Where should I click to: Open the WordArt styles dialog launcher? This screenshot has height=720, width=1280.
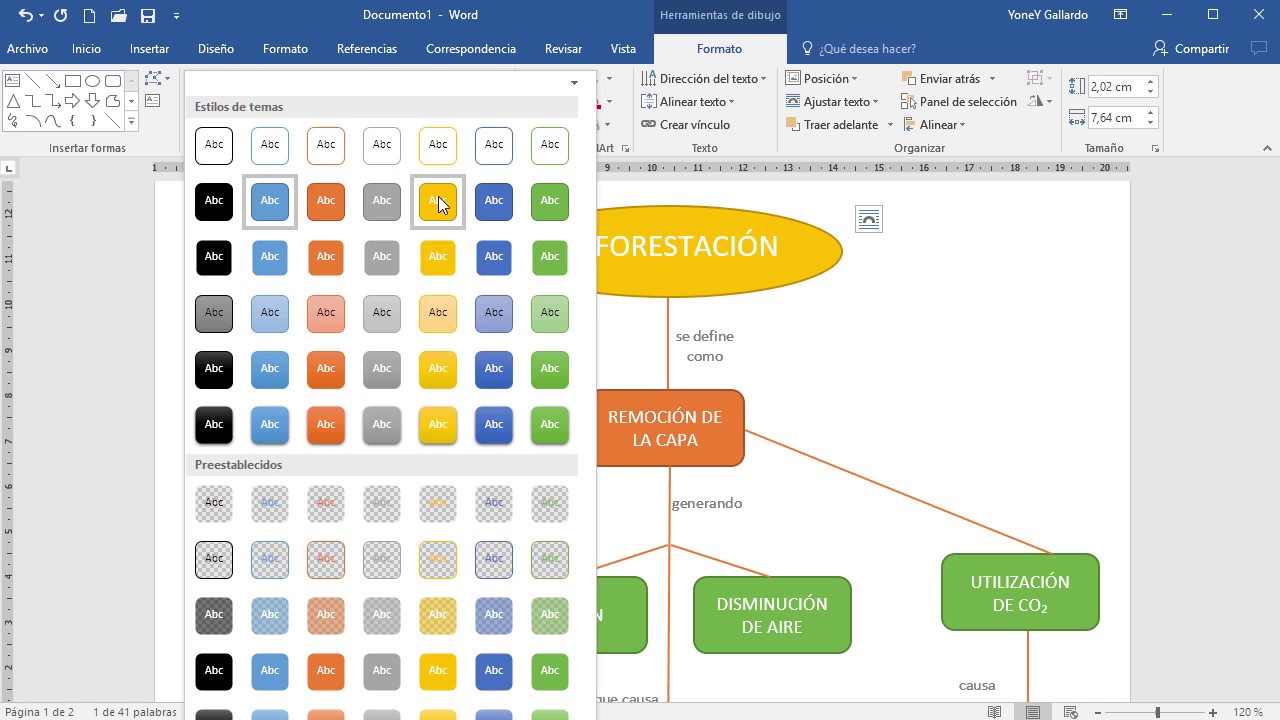pyautogui.click(x=626, y=148)
